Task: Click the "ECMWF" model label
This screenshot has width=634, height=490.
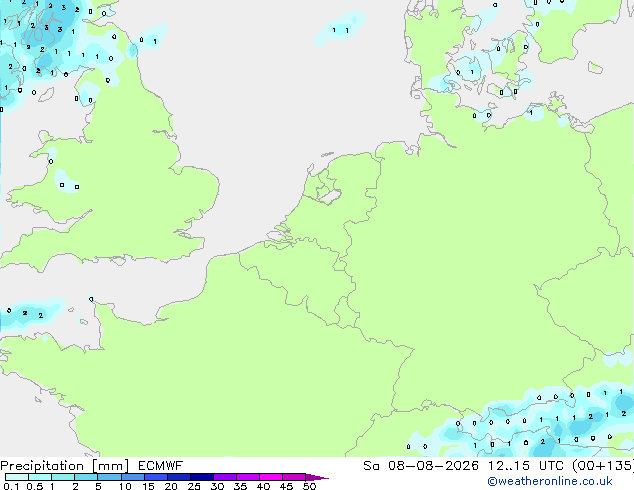Action: [x=161, y=466]
